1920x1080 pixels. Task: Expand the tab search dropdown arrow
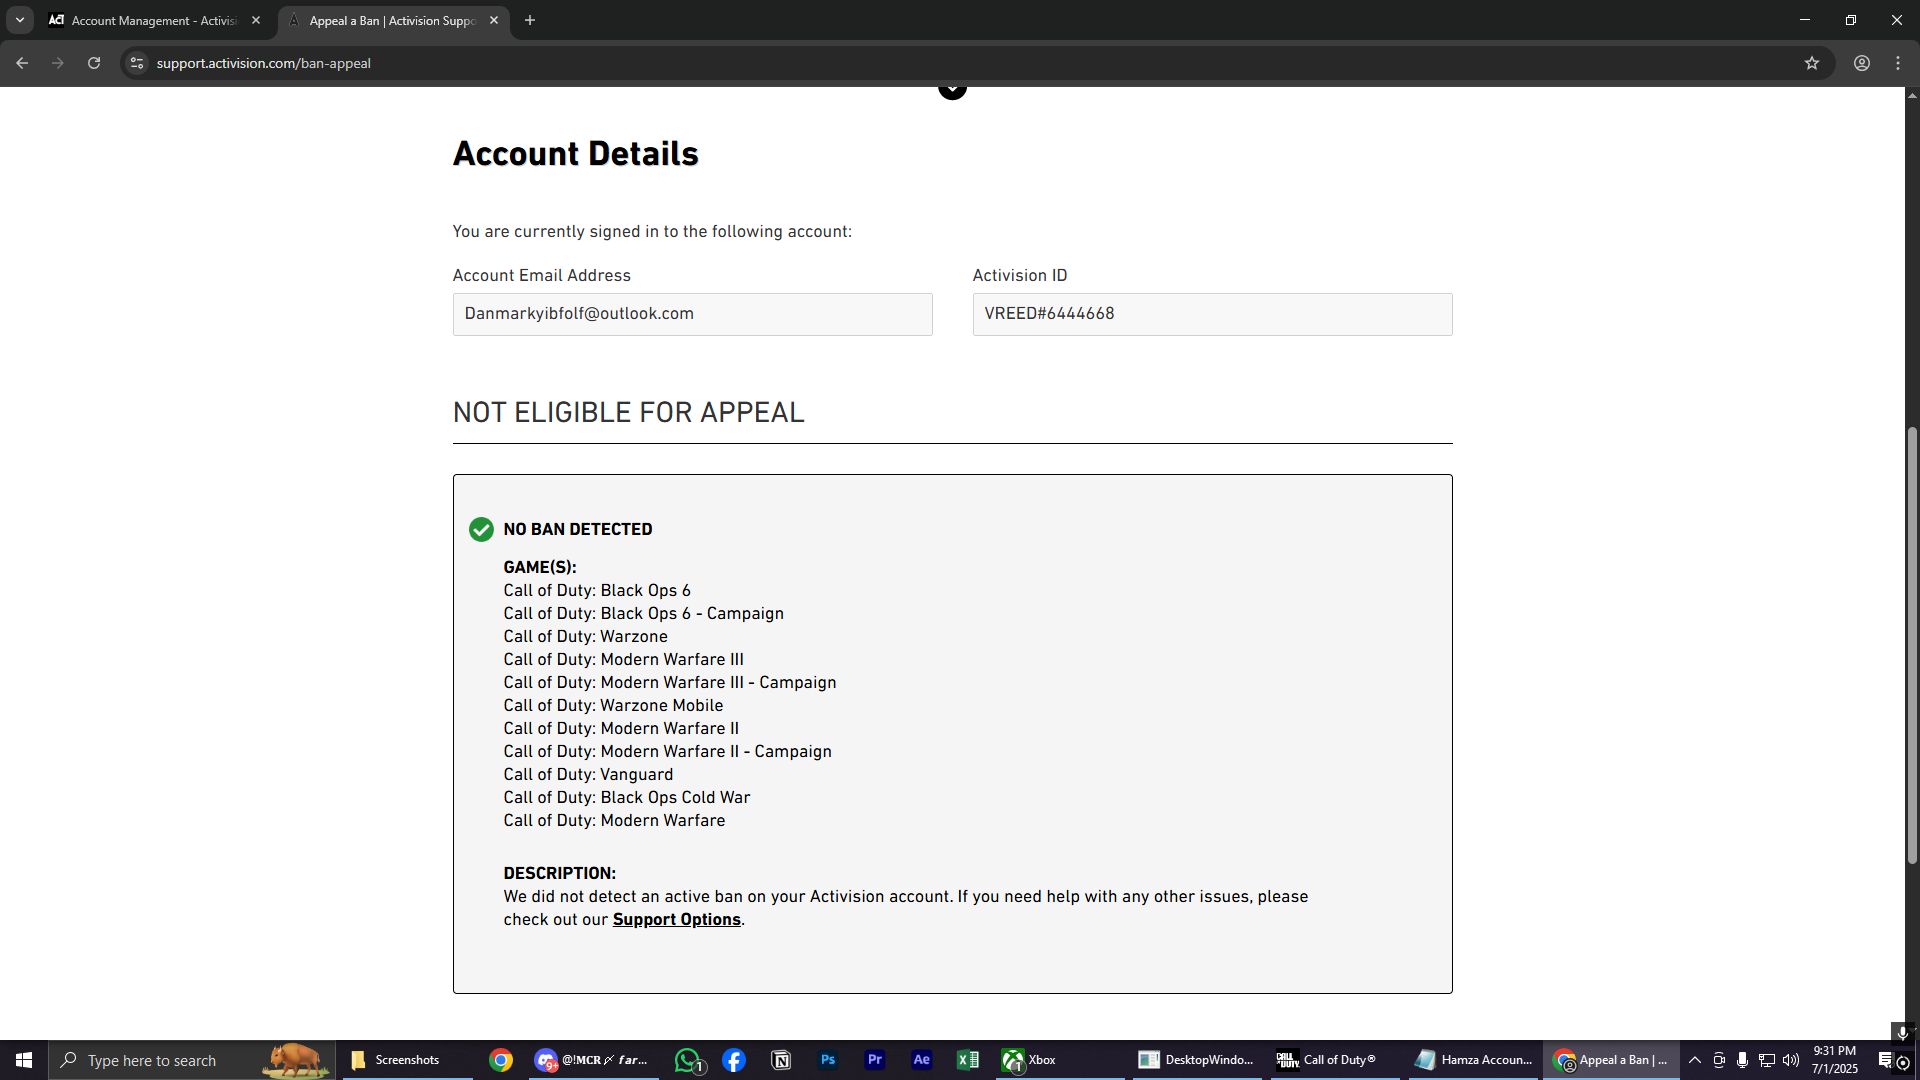point(19,20)
